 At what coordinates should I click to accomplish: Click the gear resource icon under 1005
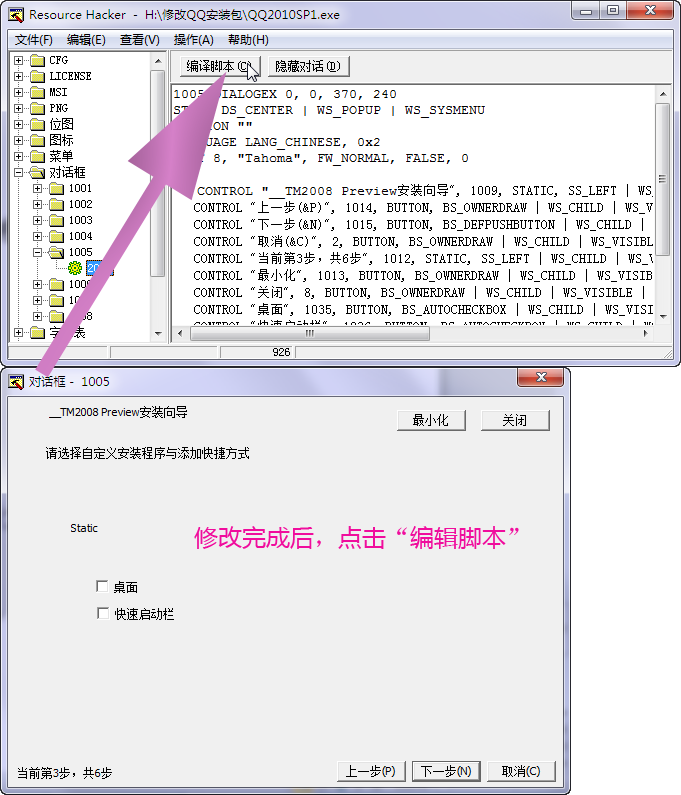click(75, 268)
